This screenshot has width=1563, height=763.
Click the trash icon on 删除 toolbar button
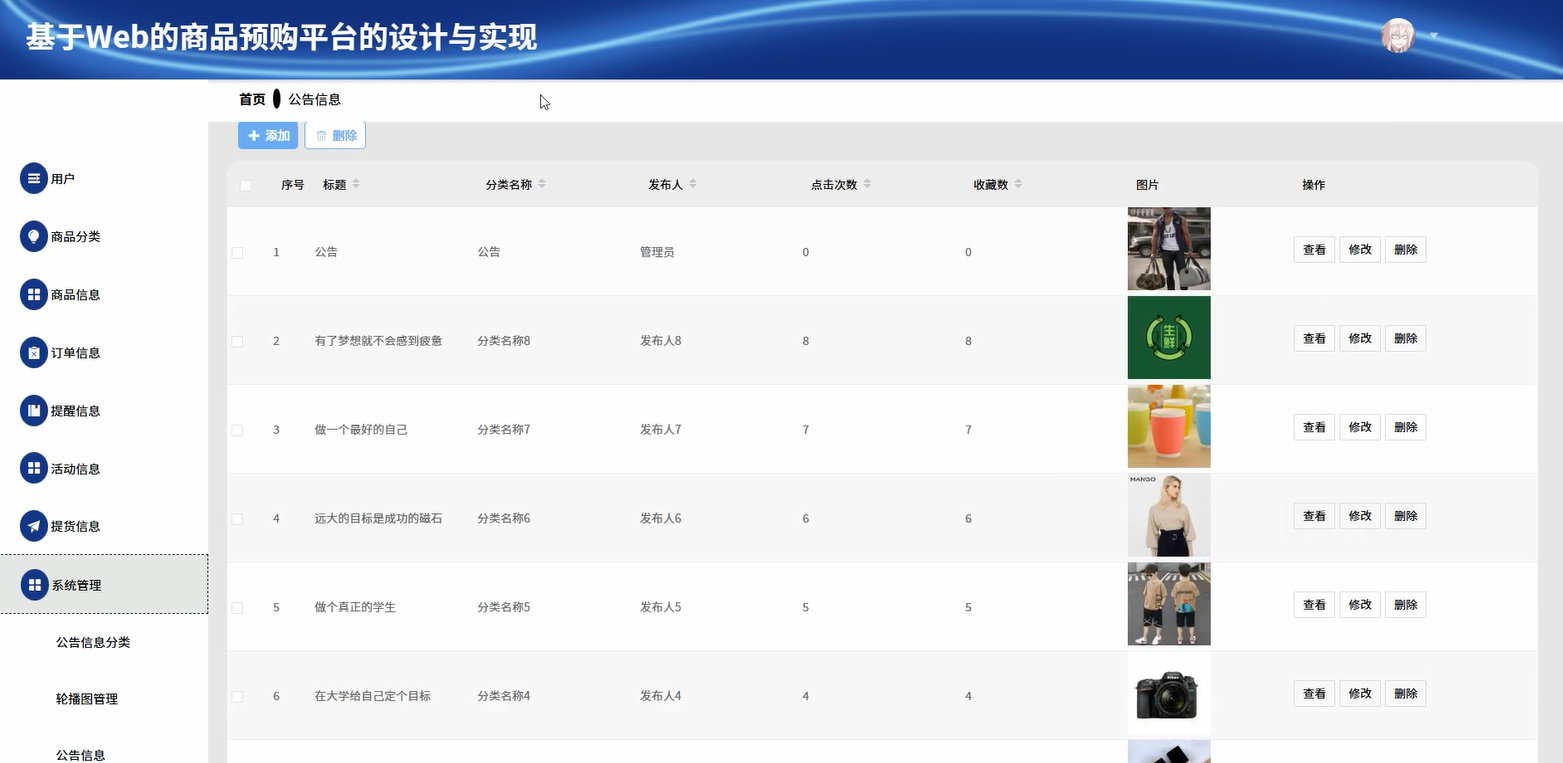pos(322,136)
